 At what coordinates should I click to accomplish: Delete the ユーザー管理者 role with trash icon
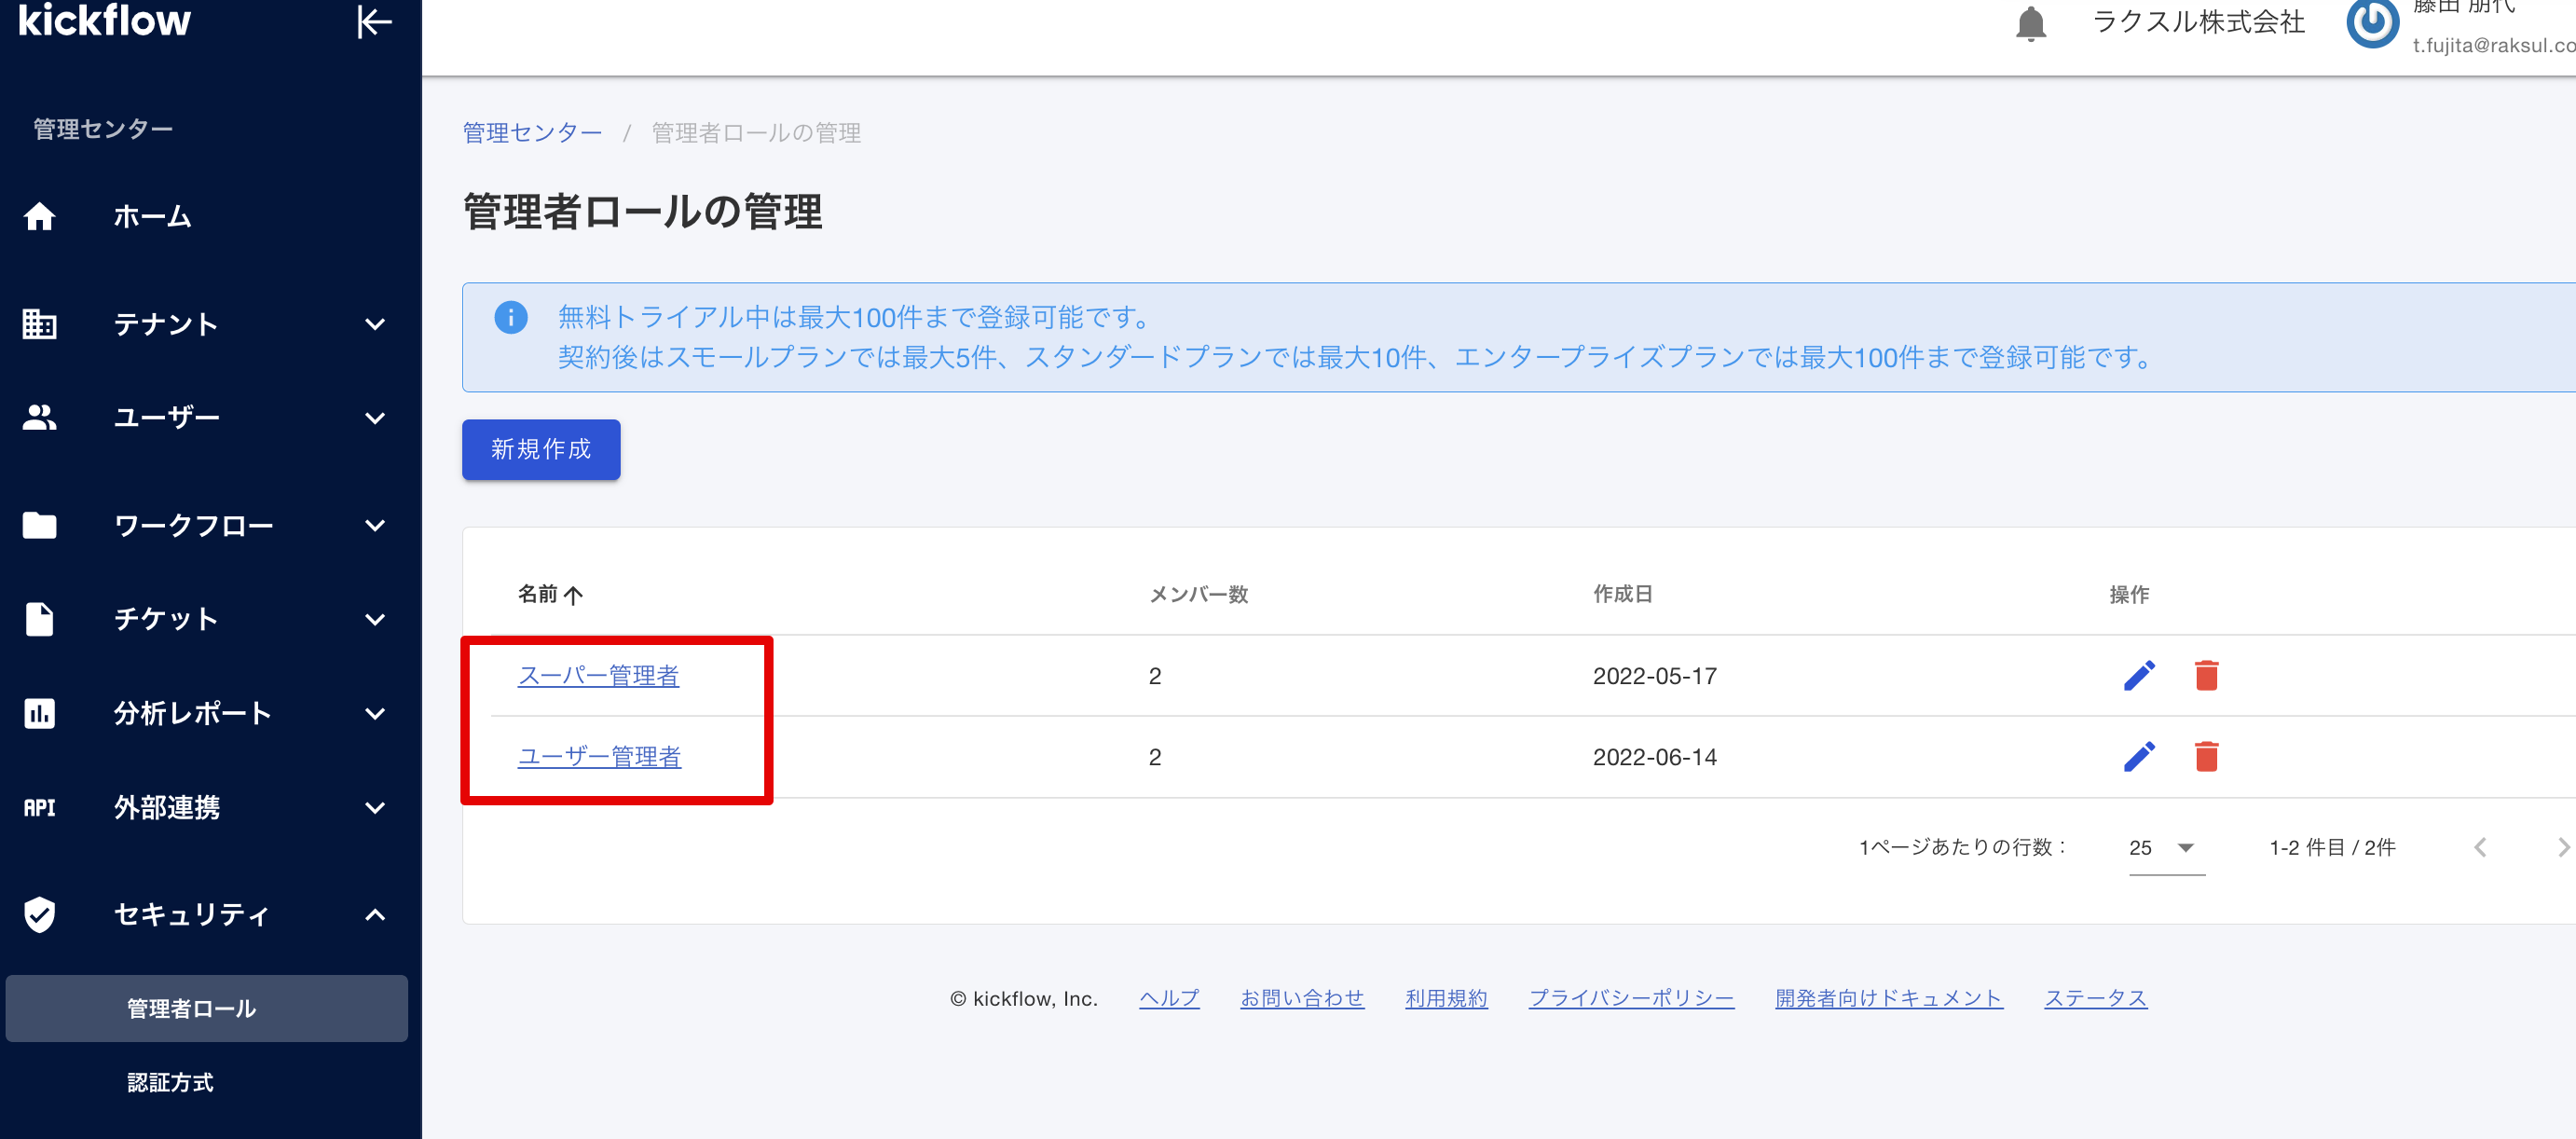tap(2206, 757)
